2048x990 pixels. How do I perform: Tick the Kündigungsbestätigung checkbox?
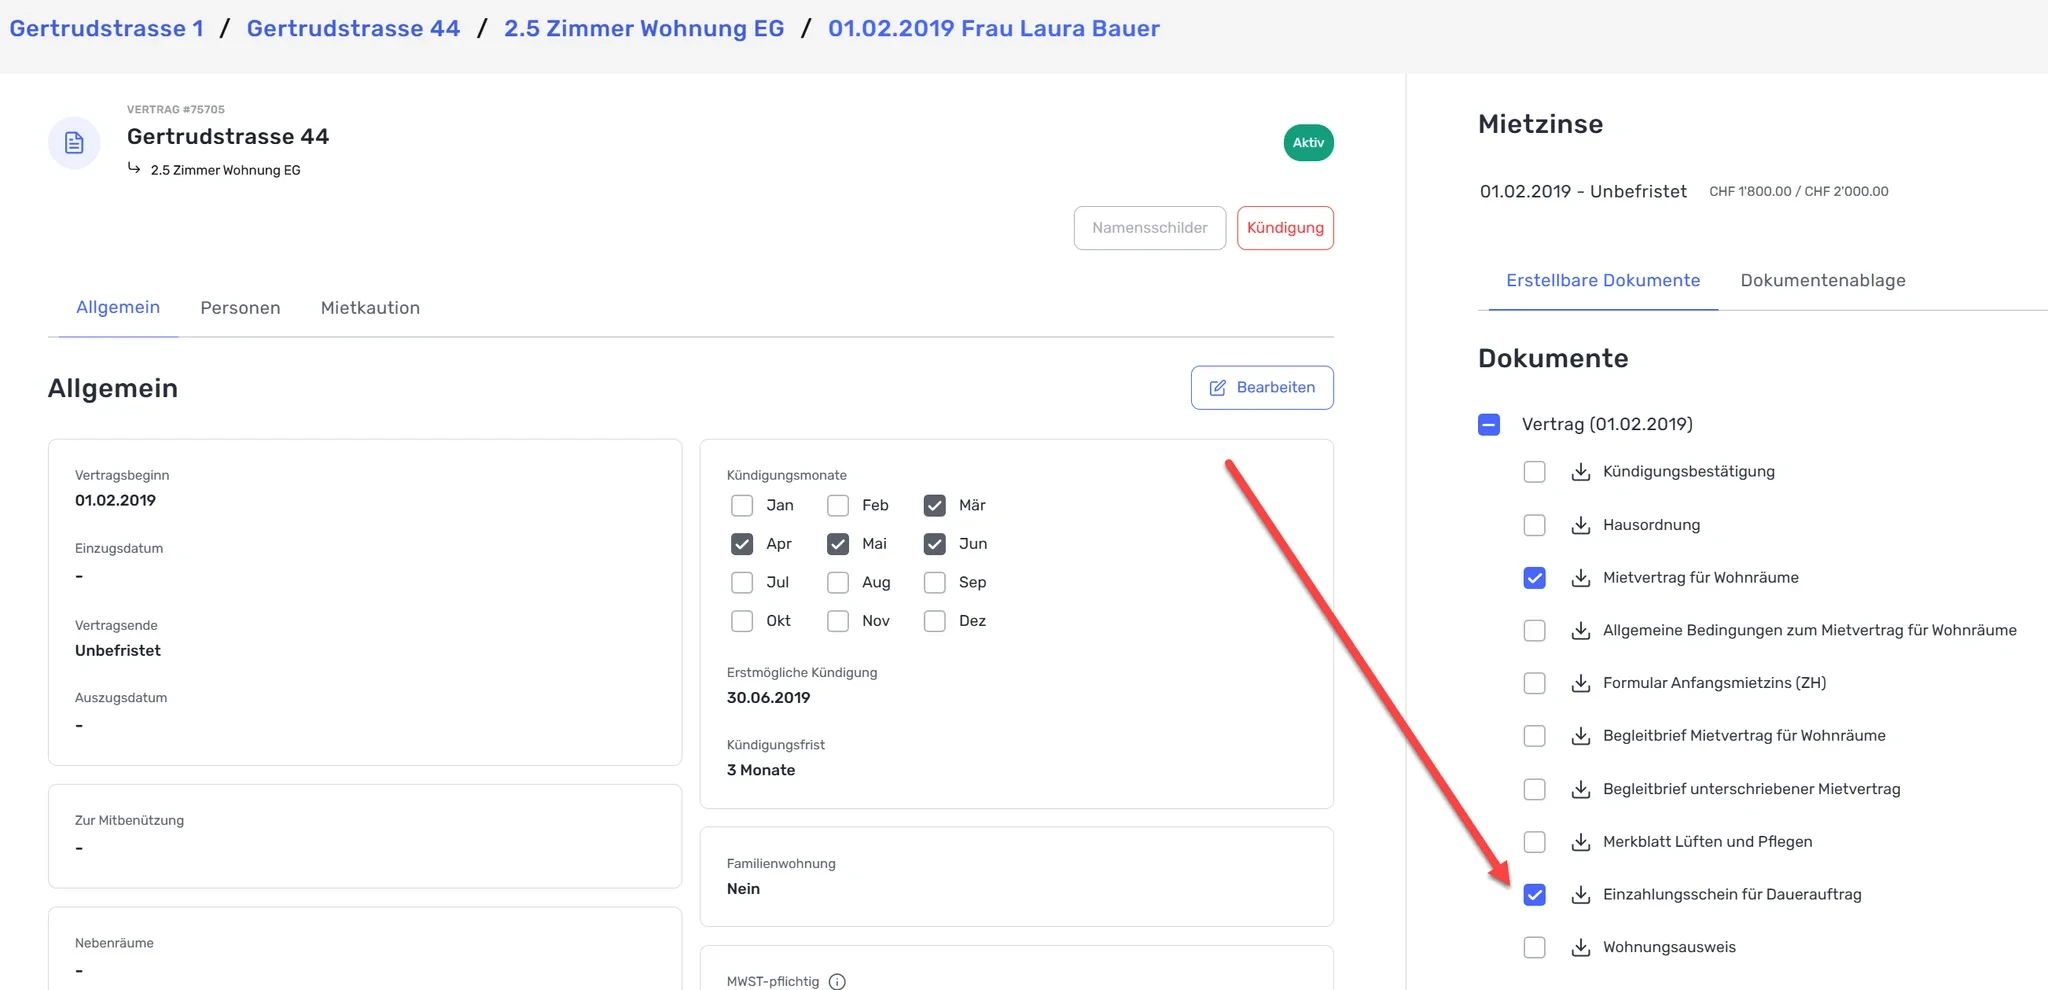pos(1534,472)
